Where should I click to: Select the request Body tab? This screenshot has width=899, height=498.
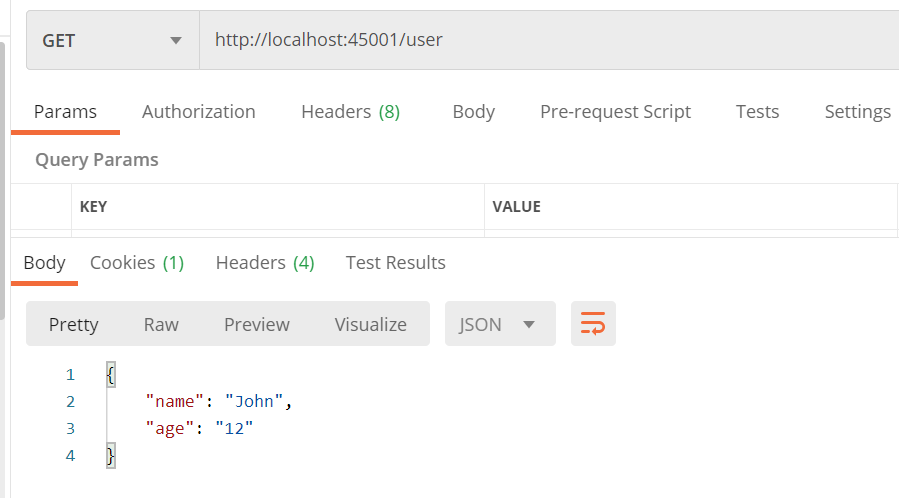(473, 112)
